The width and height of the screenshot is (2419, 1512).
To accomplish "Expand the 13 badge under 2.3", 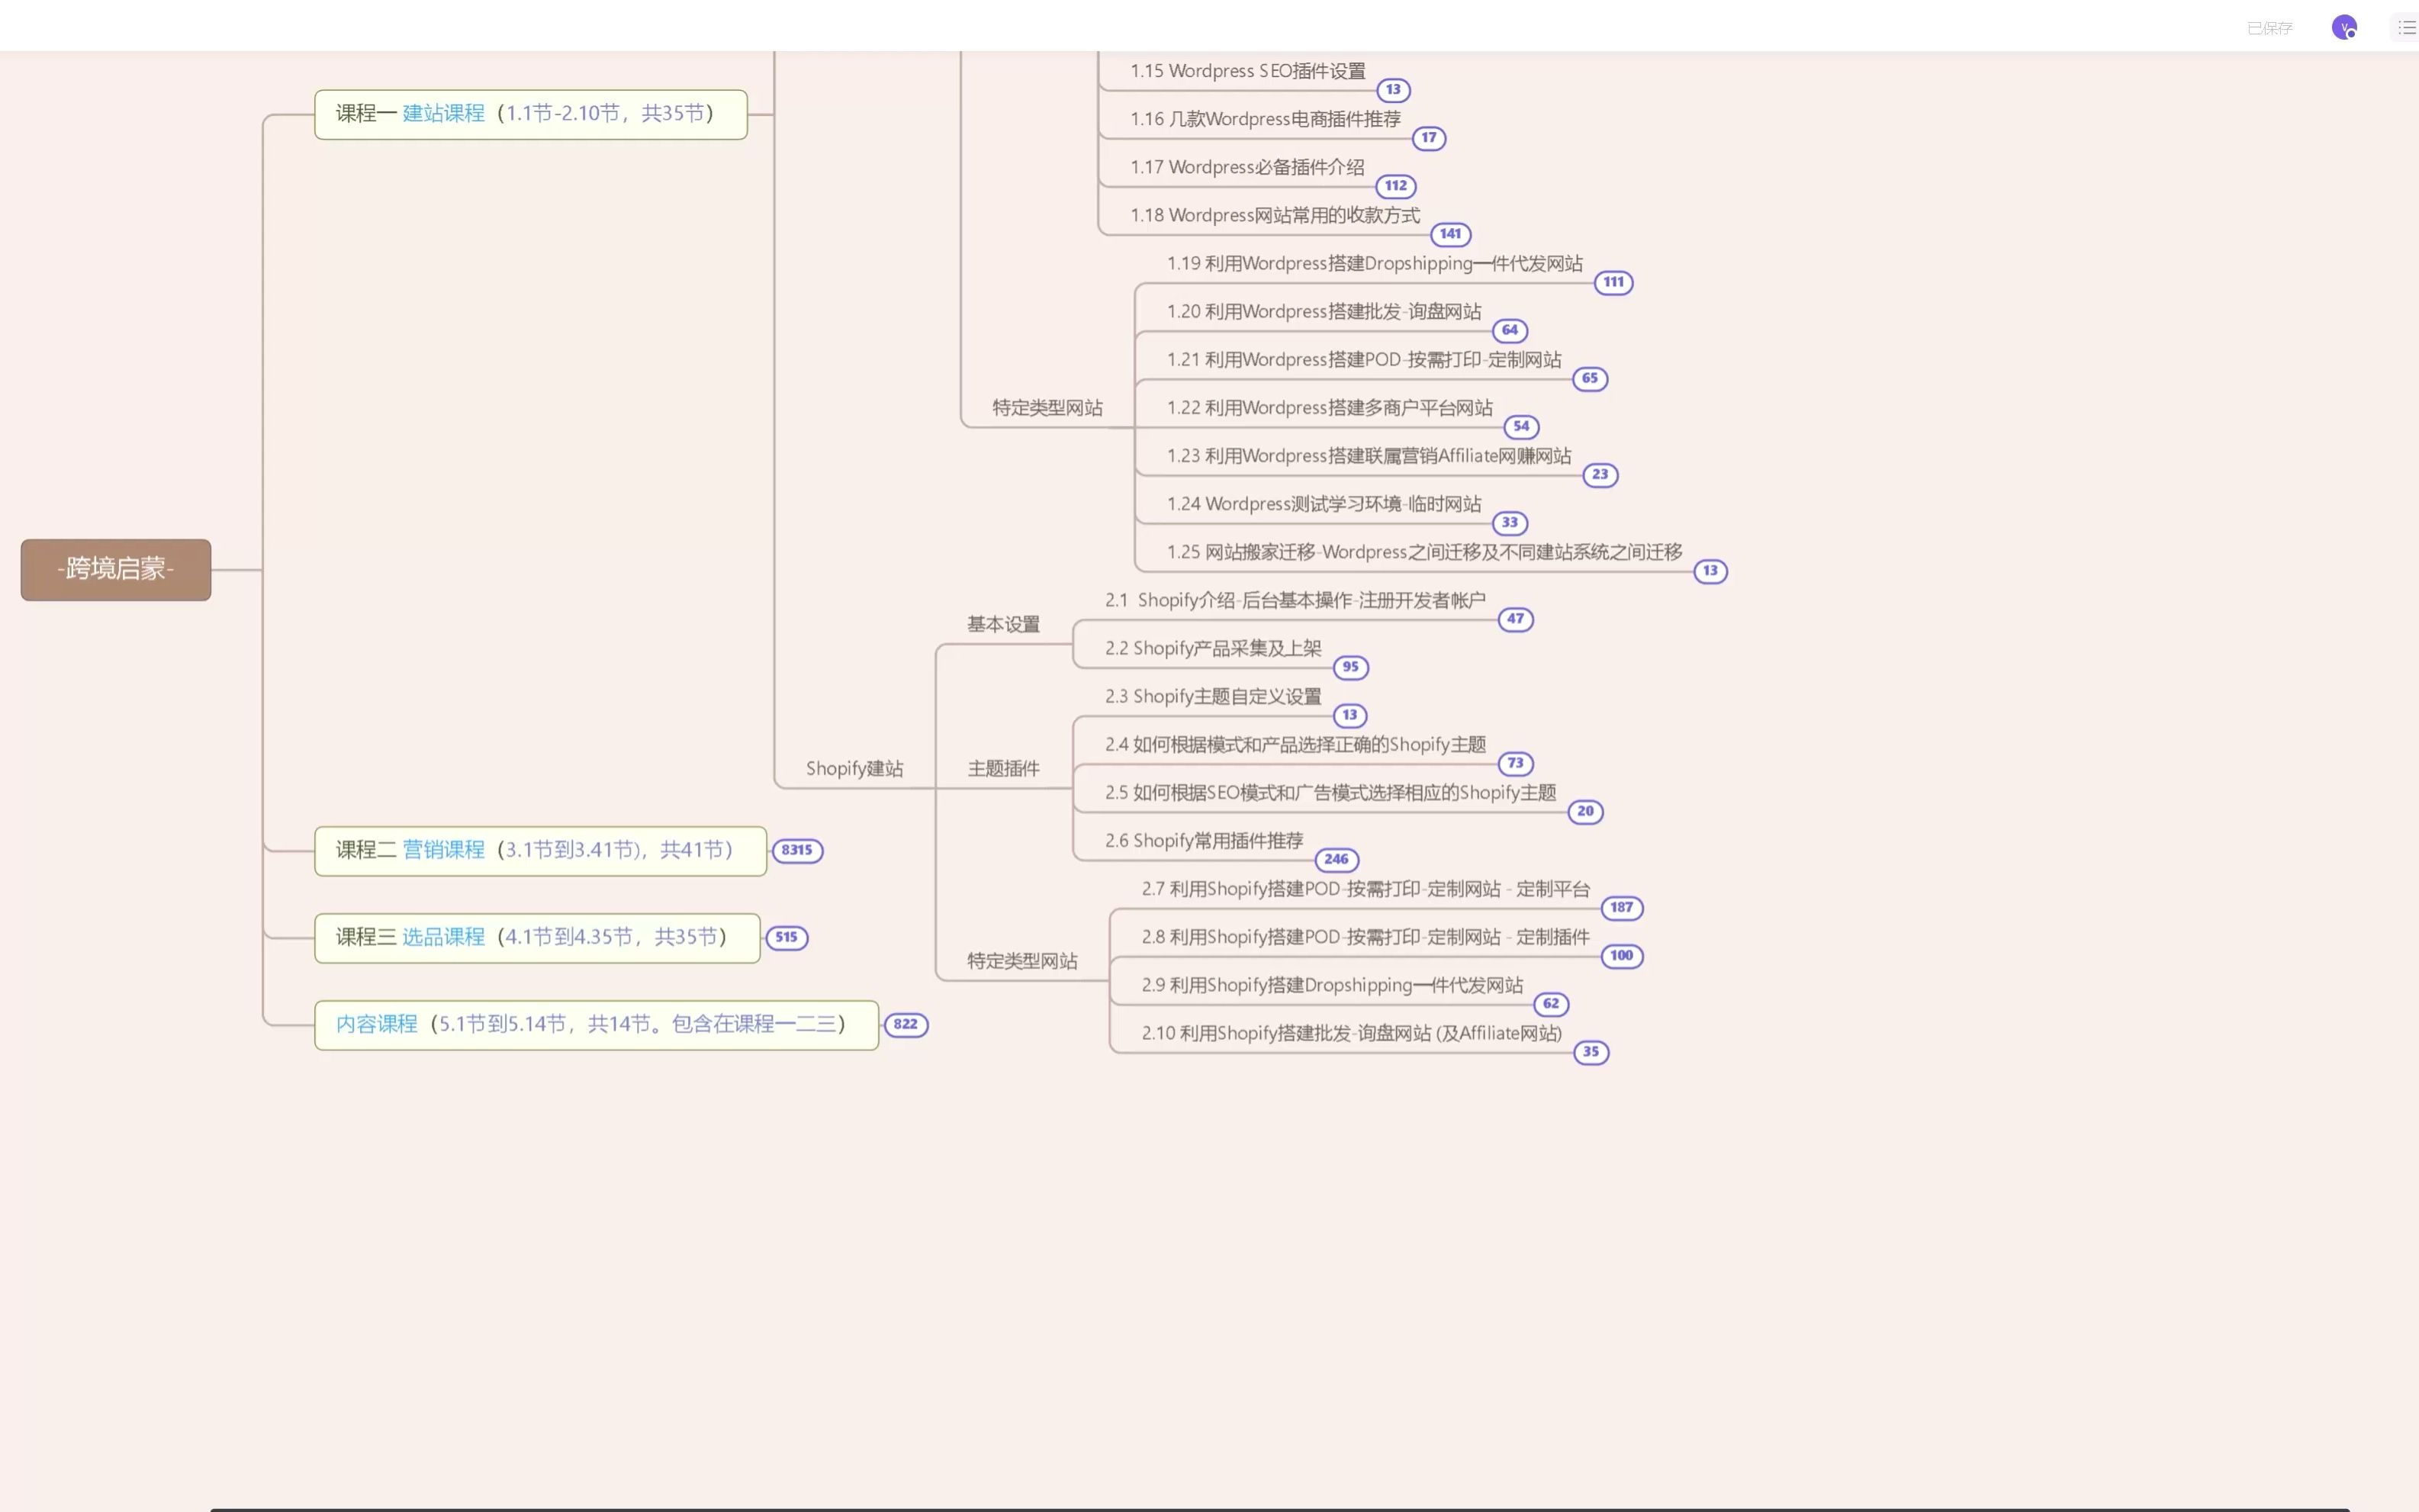I will coord(1350,715).
